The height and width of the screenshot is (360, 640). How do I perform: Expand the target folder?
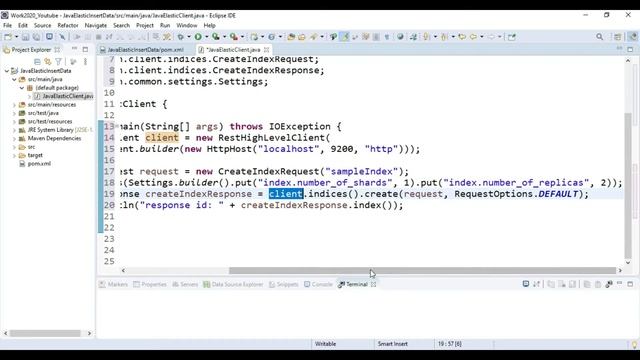point(14,155)
